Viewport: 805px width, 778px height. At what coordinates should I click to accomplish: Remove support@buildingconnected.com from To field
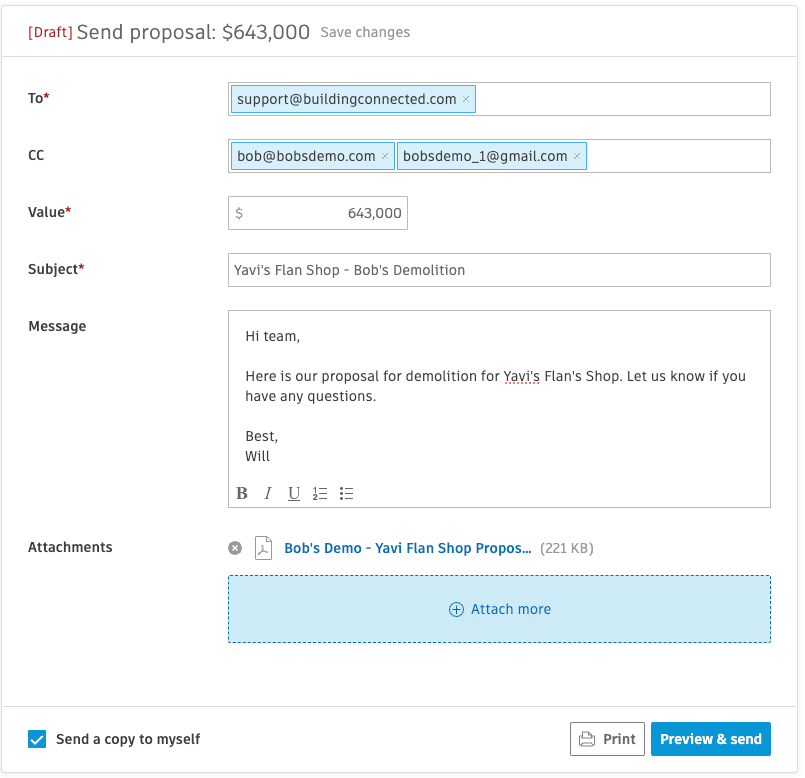click(x=466, y=99)
